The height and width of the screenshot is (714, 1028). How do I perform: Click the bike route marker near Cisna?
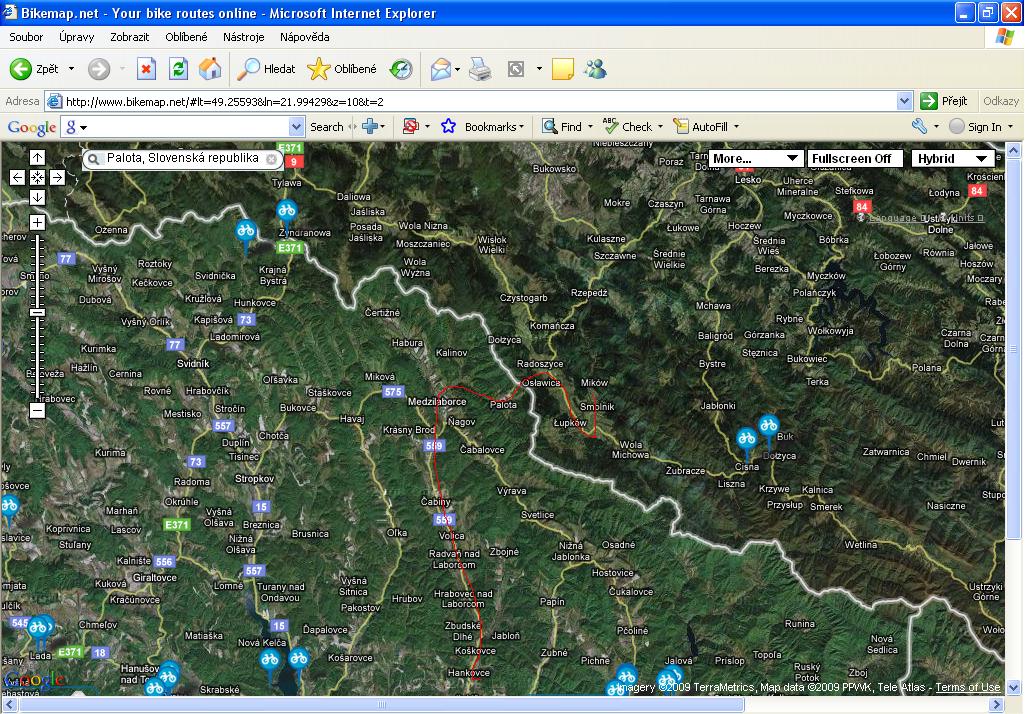coord(746,438)
